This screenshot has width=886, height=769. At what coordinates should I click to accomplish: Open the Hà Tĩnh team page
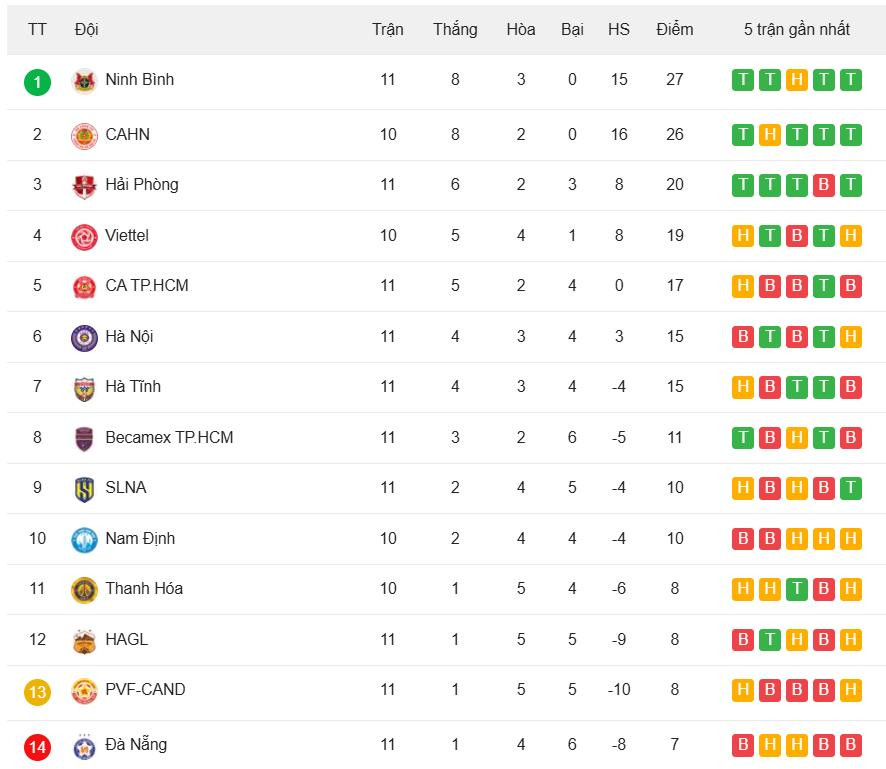pos(133,386)
